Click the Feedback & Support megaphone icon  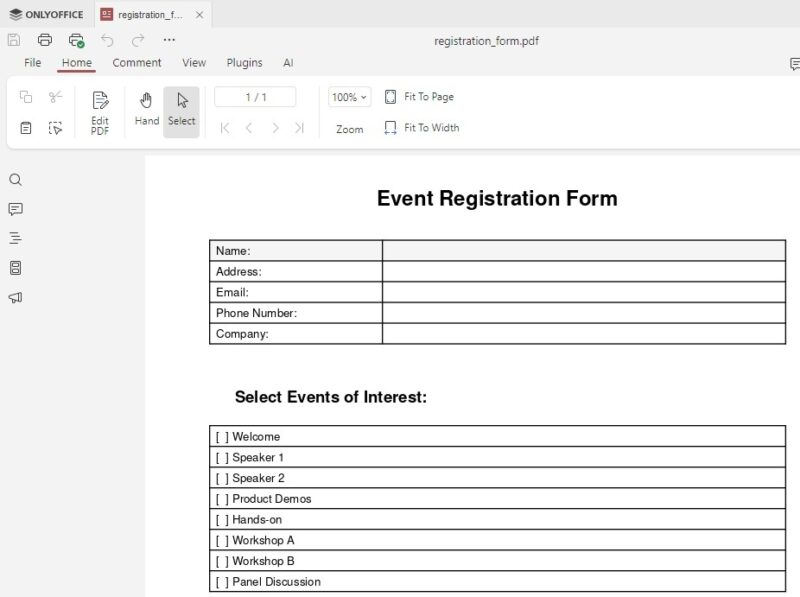coord(15,295)
